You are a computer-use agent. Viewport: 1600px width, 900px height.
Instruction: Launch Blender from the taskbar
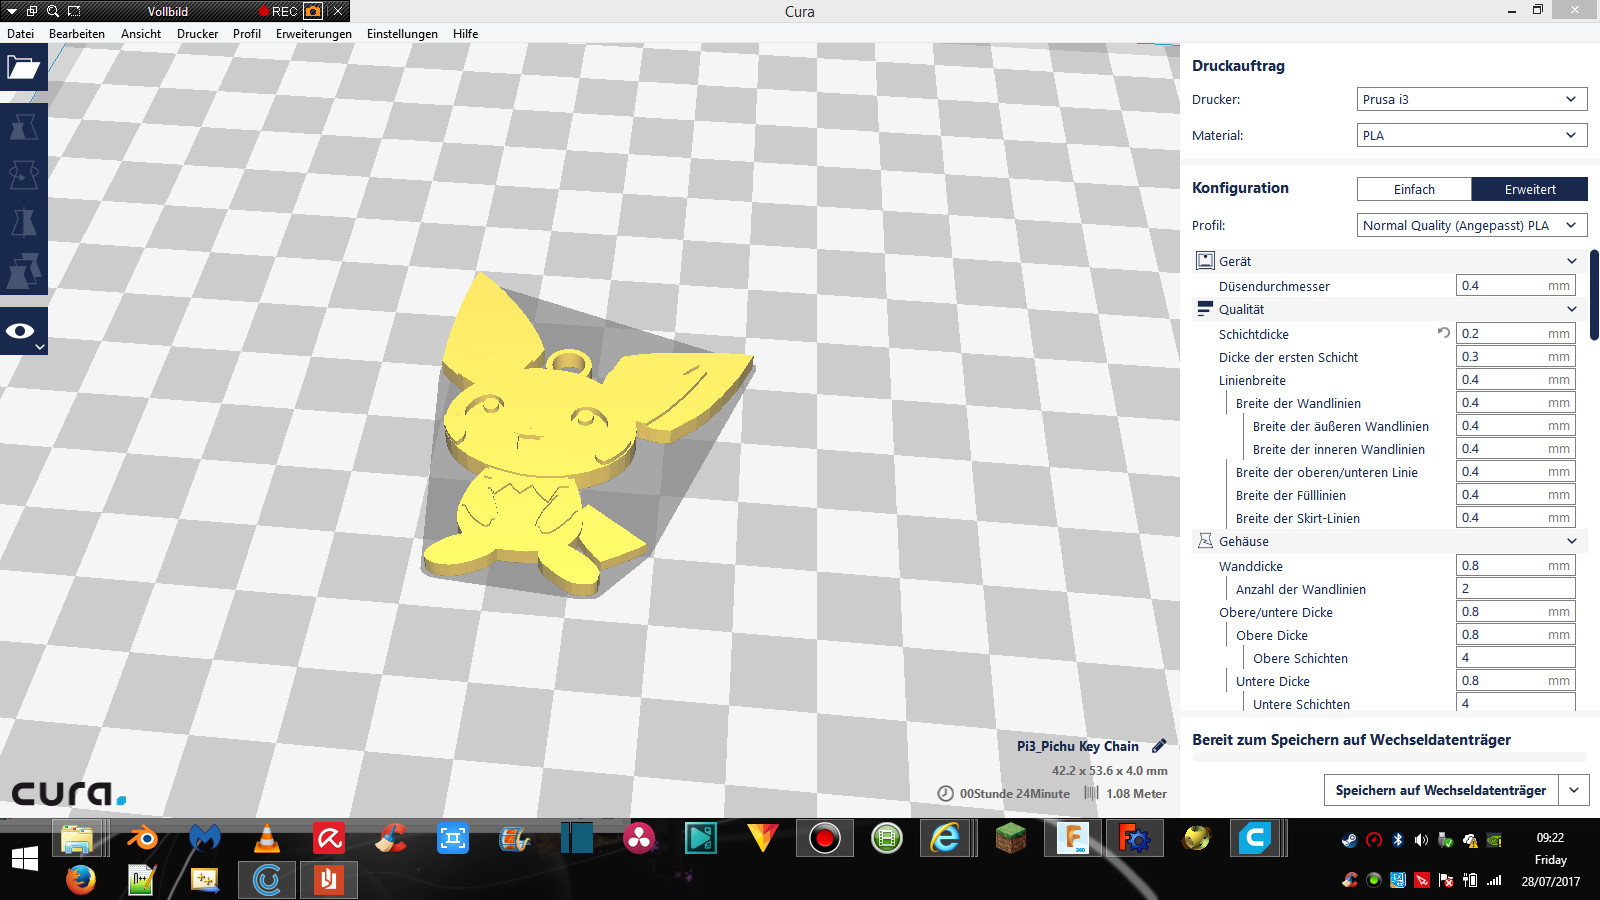[141, 838]
